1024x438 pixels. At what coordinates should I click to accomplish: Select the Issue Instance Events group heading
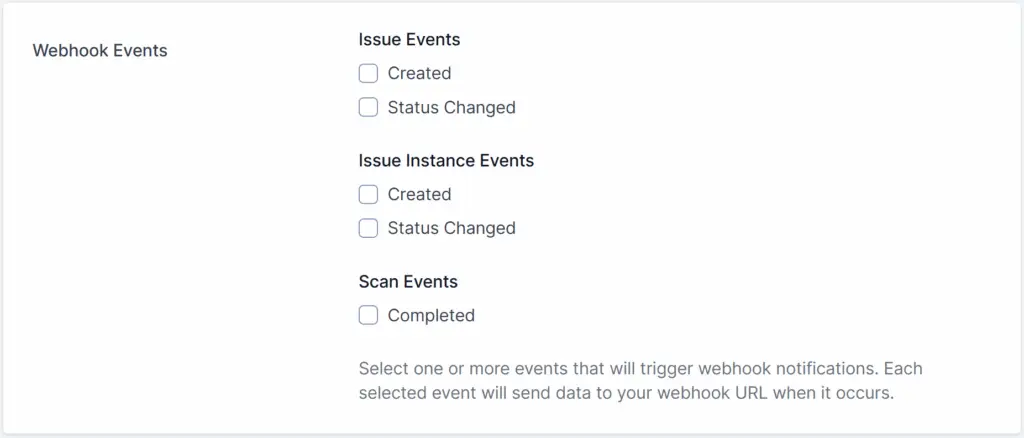(x=446, y=160)
